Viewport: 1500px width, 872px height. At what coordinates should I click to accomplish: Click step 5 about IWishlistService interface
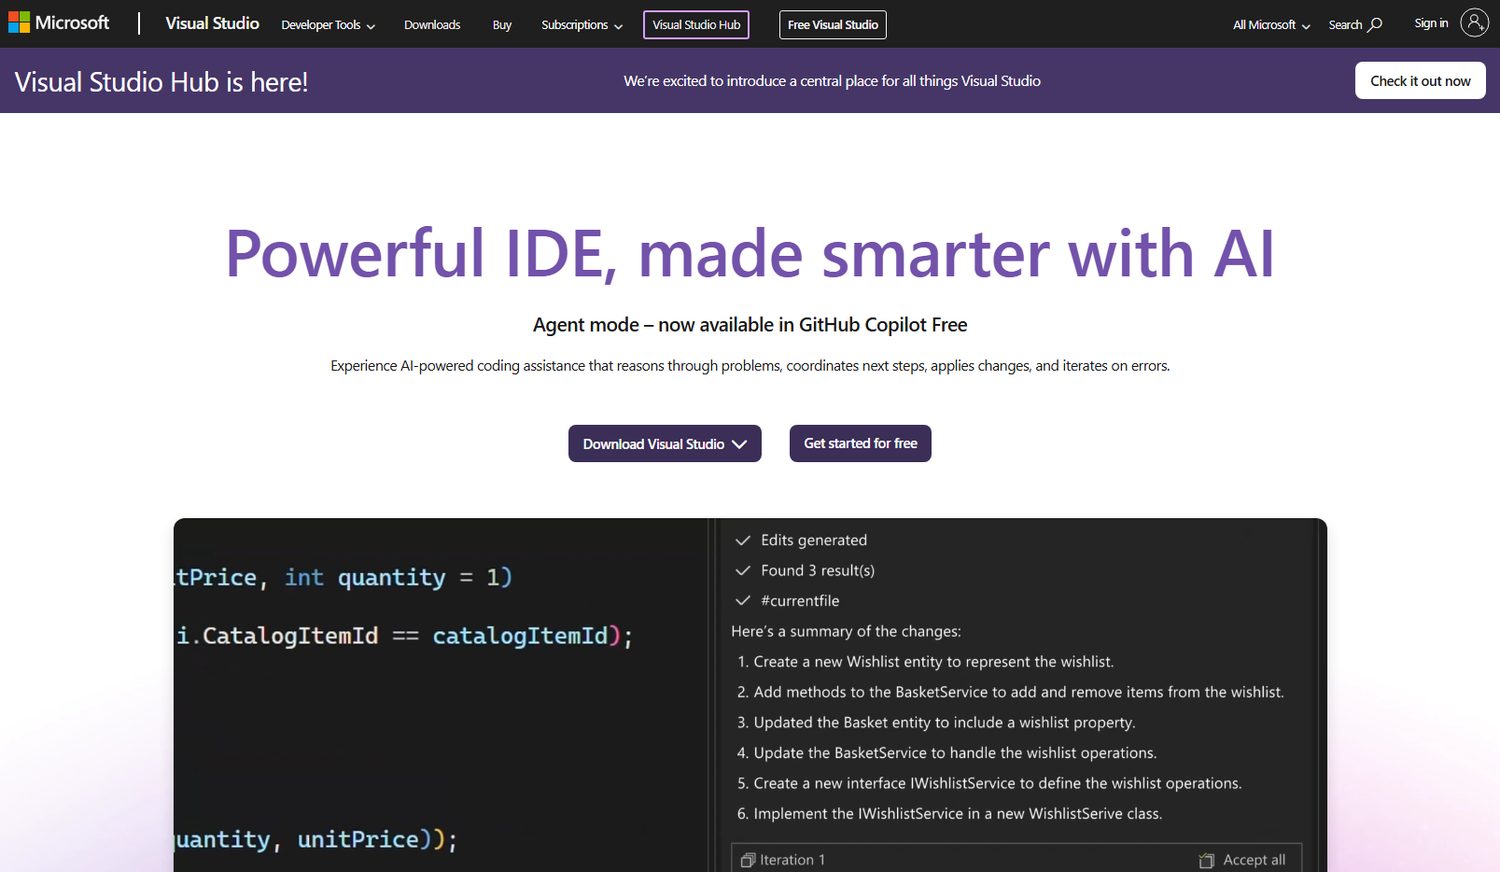989,783
